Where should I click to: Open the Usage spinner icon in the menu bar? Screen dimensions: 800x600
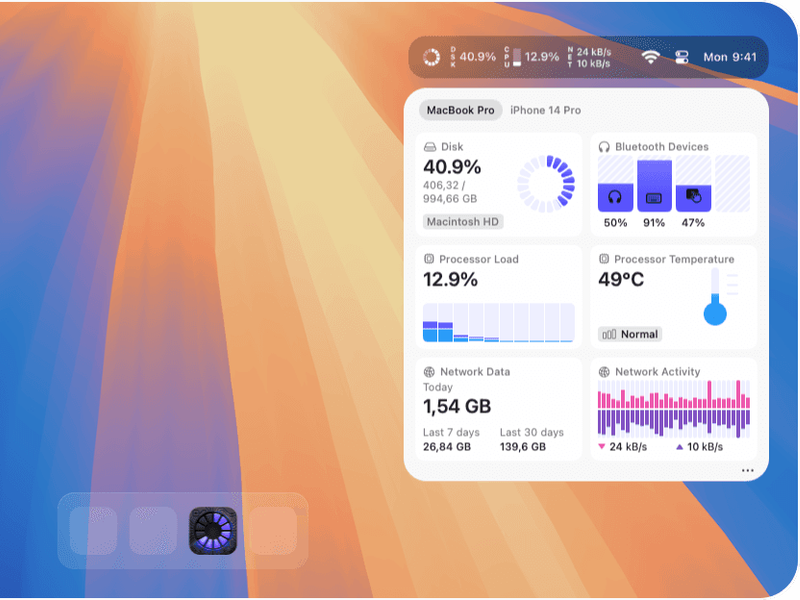pos(430,57)
